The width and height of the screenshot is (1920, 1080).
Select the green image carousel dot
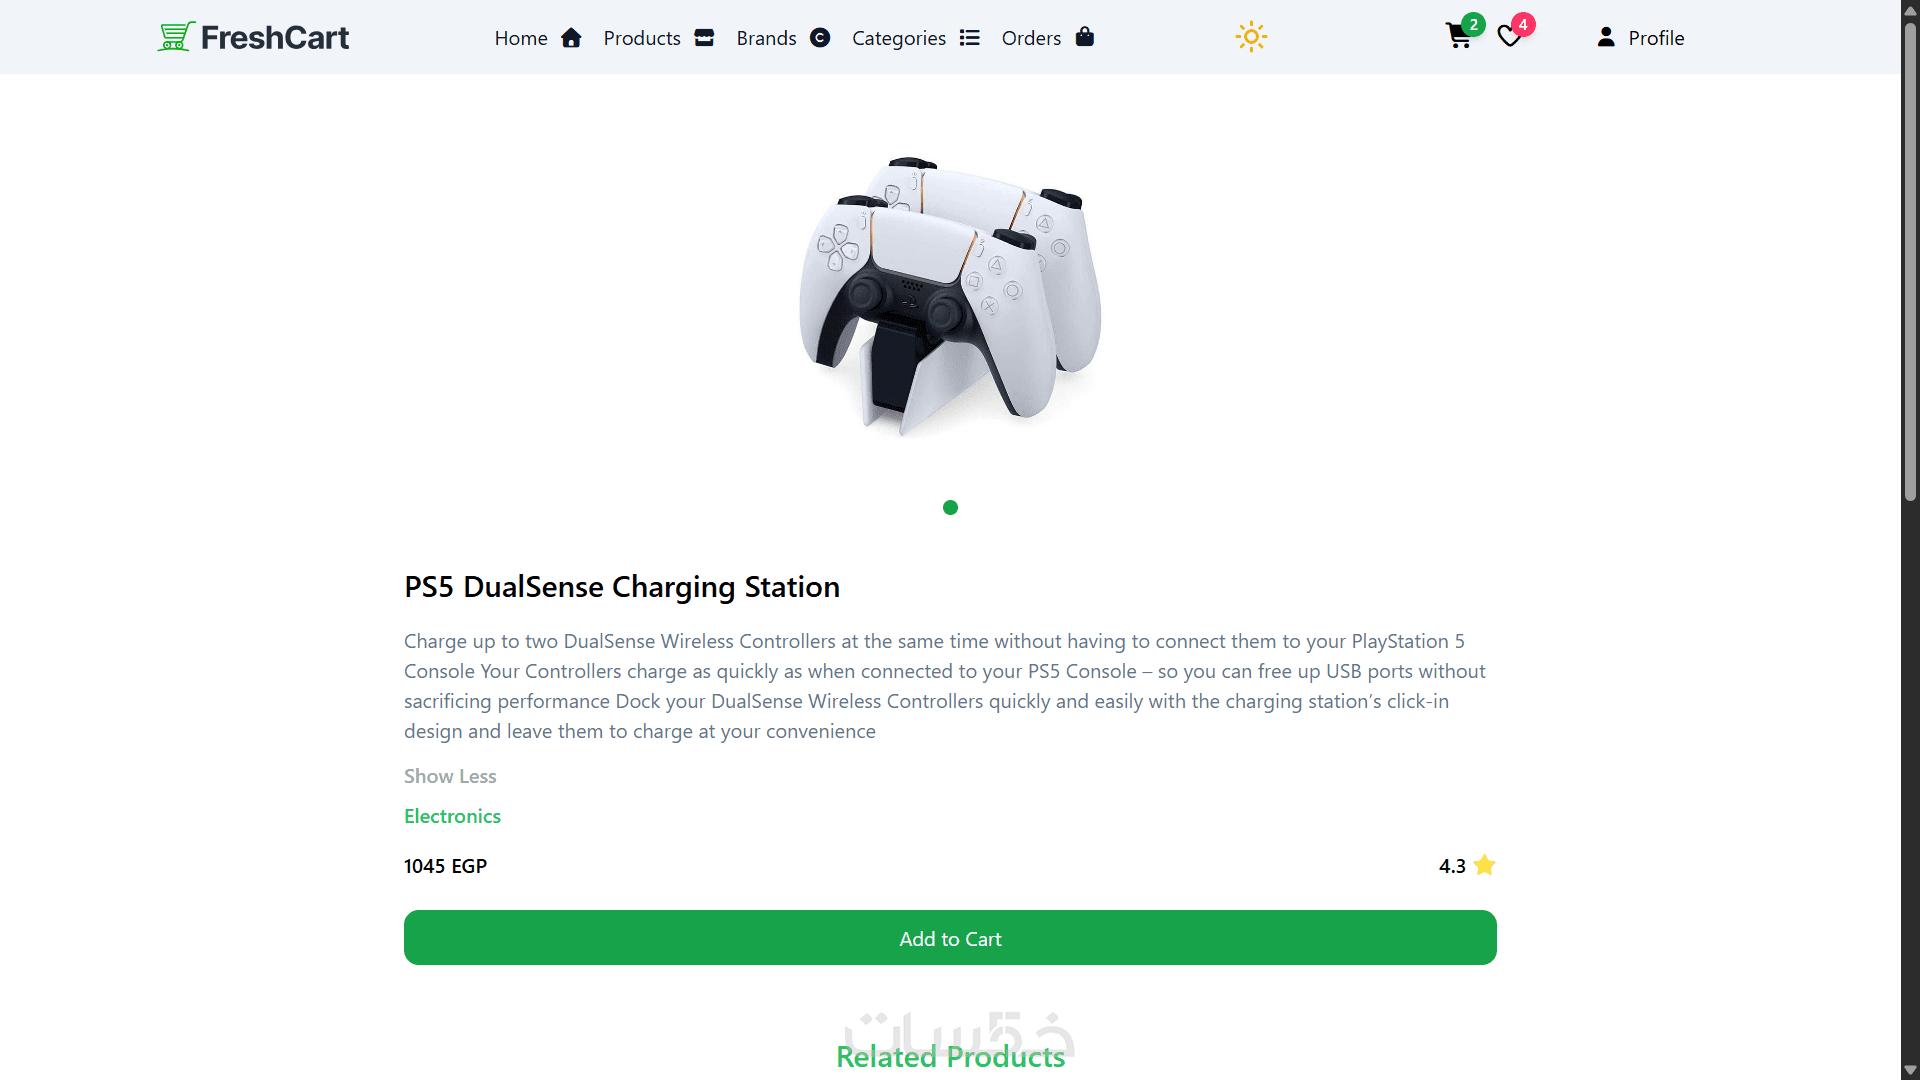(x=950, y=508)
